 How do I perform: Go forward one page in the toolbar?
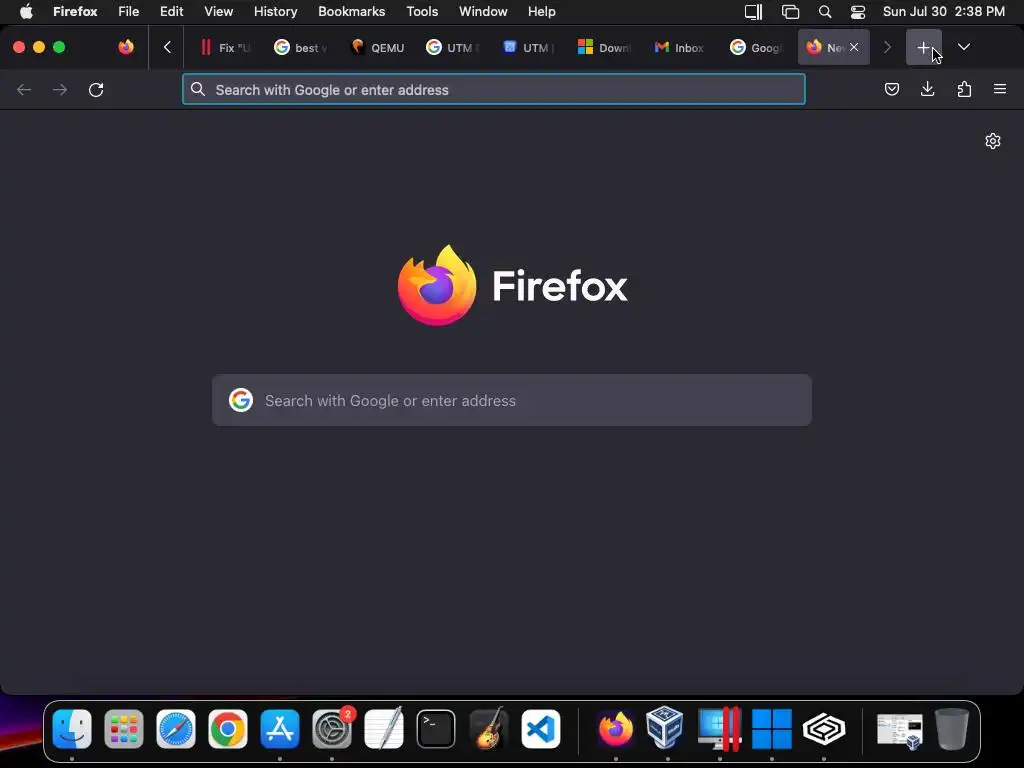[x=60, y=89]
